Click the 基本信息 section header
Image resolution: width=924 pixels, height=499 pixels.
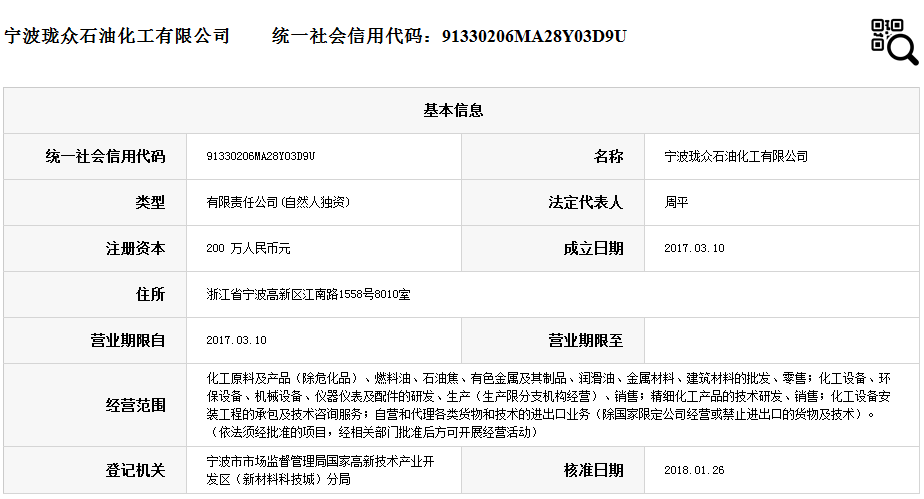pyautogui.click(x=453, y=110)
